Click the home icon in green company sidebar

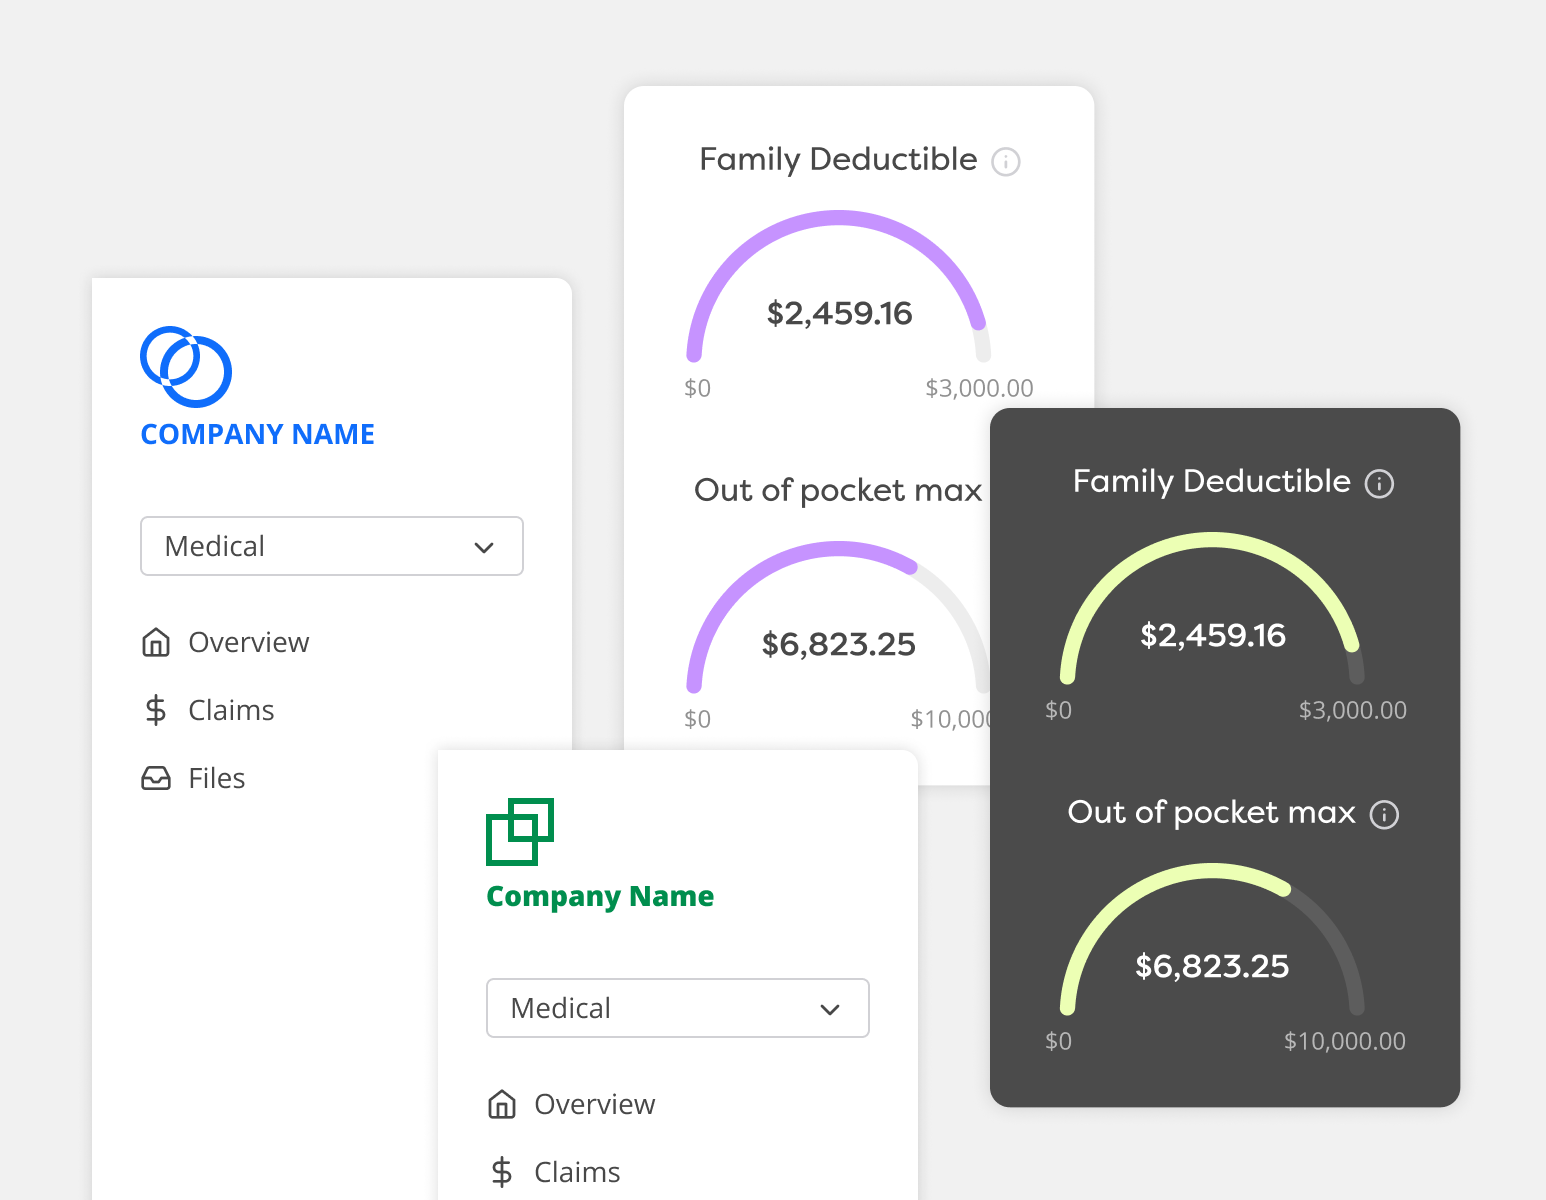point(502,1104)
